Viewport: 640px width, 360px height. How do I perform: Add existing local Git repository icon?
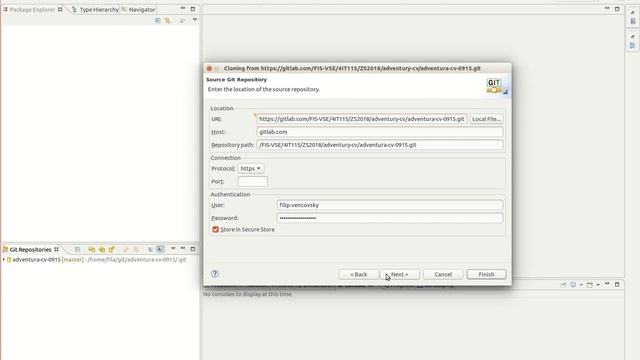(x=91, y=249)
